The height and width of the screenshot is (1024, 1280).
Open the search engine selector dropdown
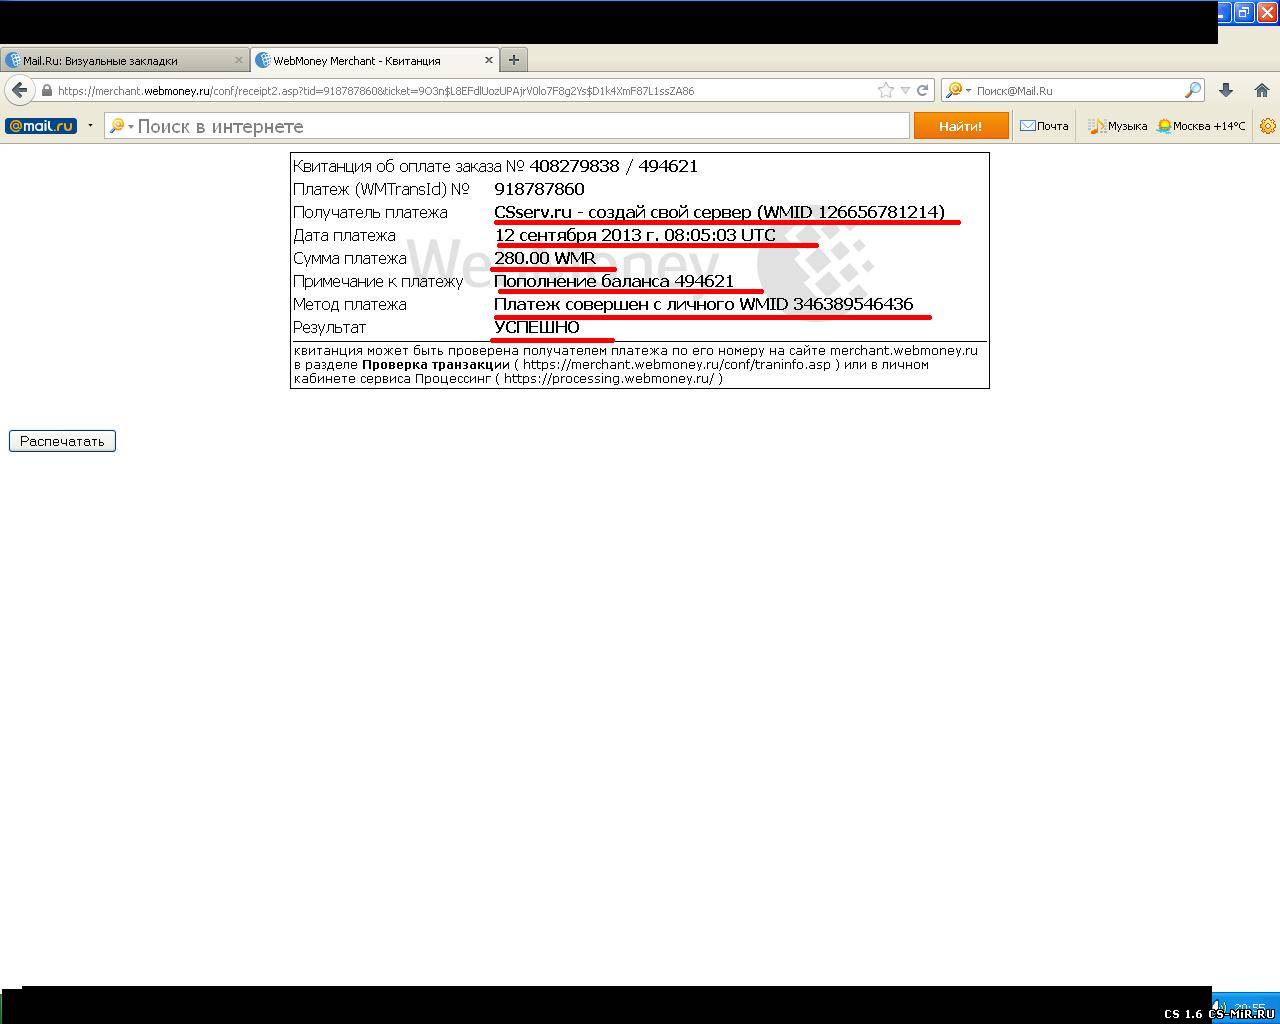[958, 90]
